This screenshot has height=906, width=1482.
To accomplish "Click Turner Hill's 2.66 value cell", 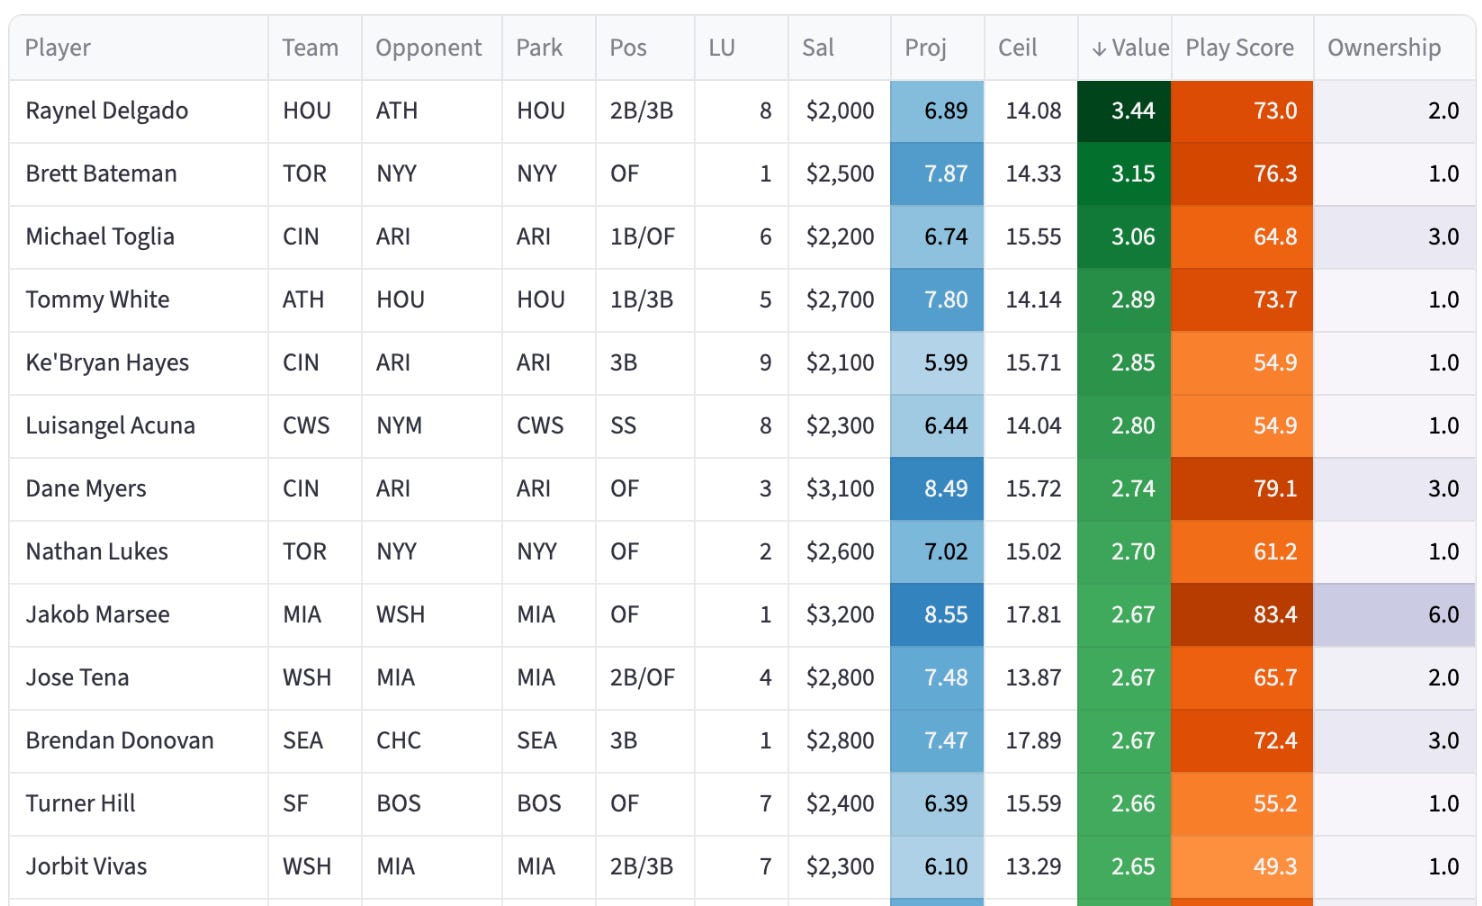I will point(1124,804).
